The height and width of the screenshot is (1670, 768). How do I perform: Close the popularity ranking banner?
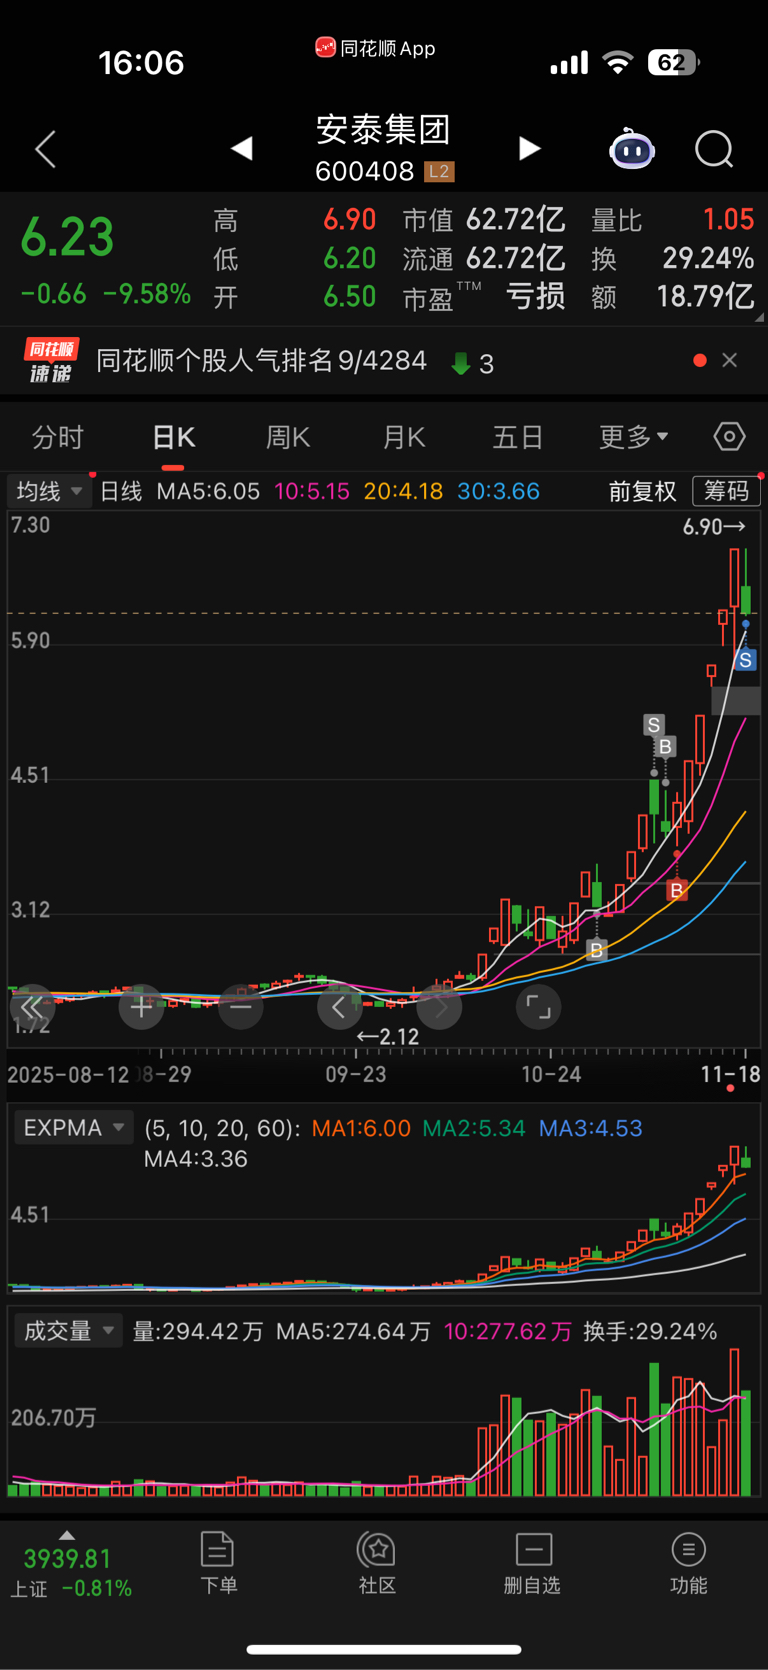(730, 360)
